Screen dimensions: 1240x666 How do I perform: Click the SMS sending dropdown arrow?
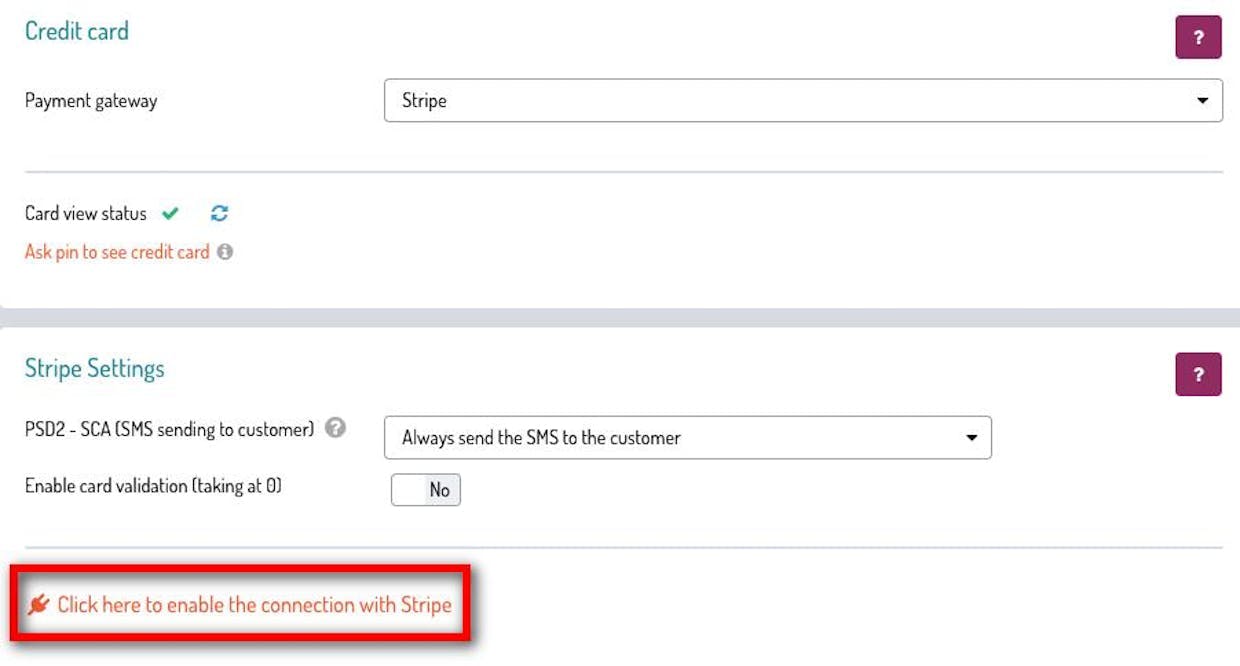(x=971, y=438)
